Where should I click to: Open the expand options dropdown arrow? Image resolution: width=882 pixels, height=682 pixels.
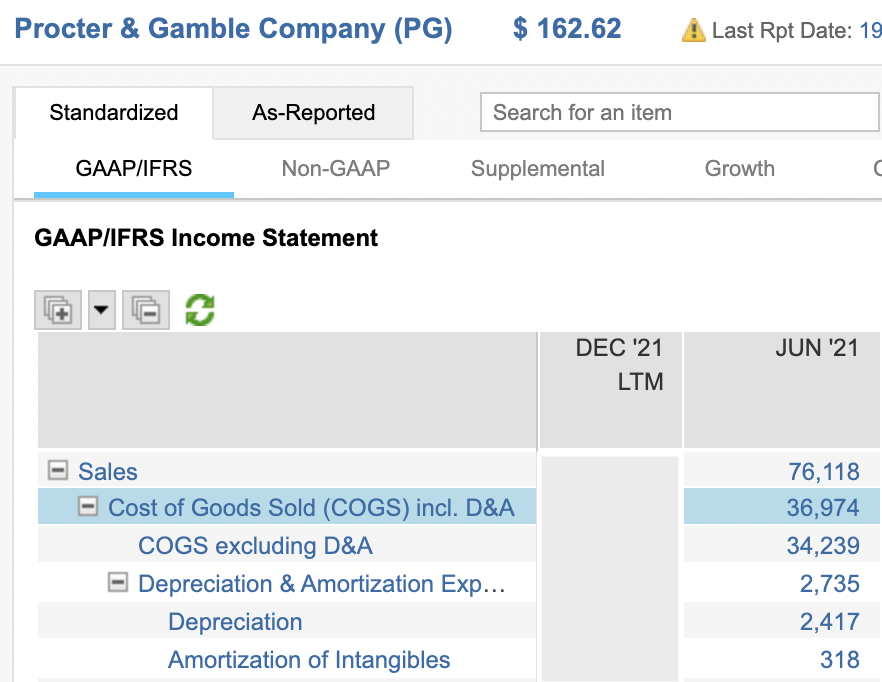tap(102, 310)
